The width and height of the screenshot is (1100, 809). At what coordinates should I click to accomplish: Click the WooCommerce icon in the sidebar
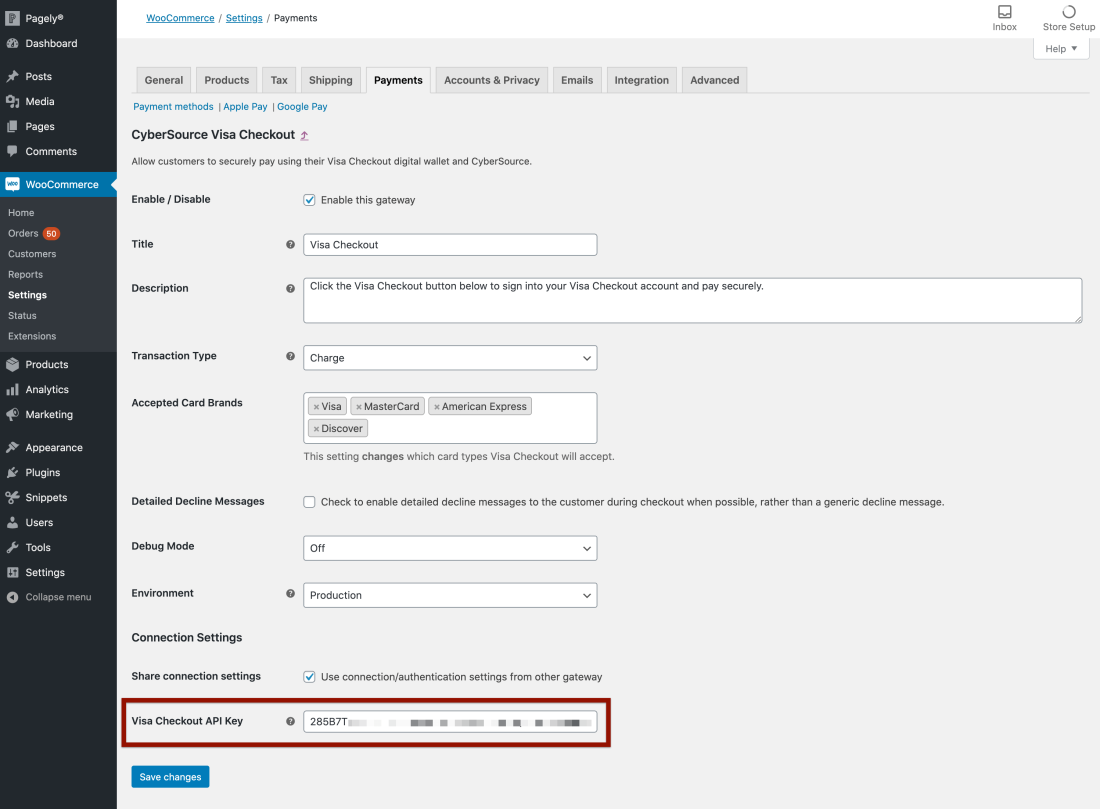[11, 185]
